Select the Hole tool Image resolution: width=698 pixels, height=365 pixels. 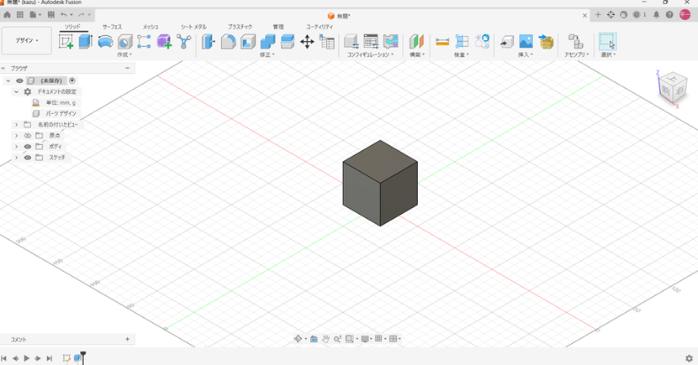pyautogui.click(x=125, y=41)
